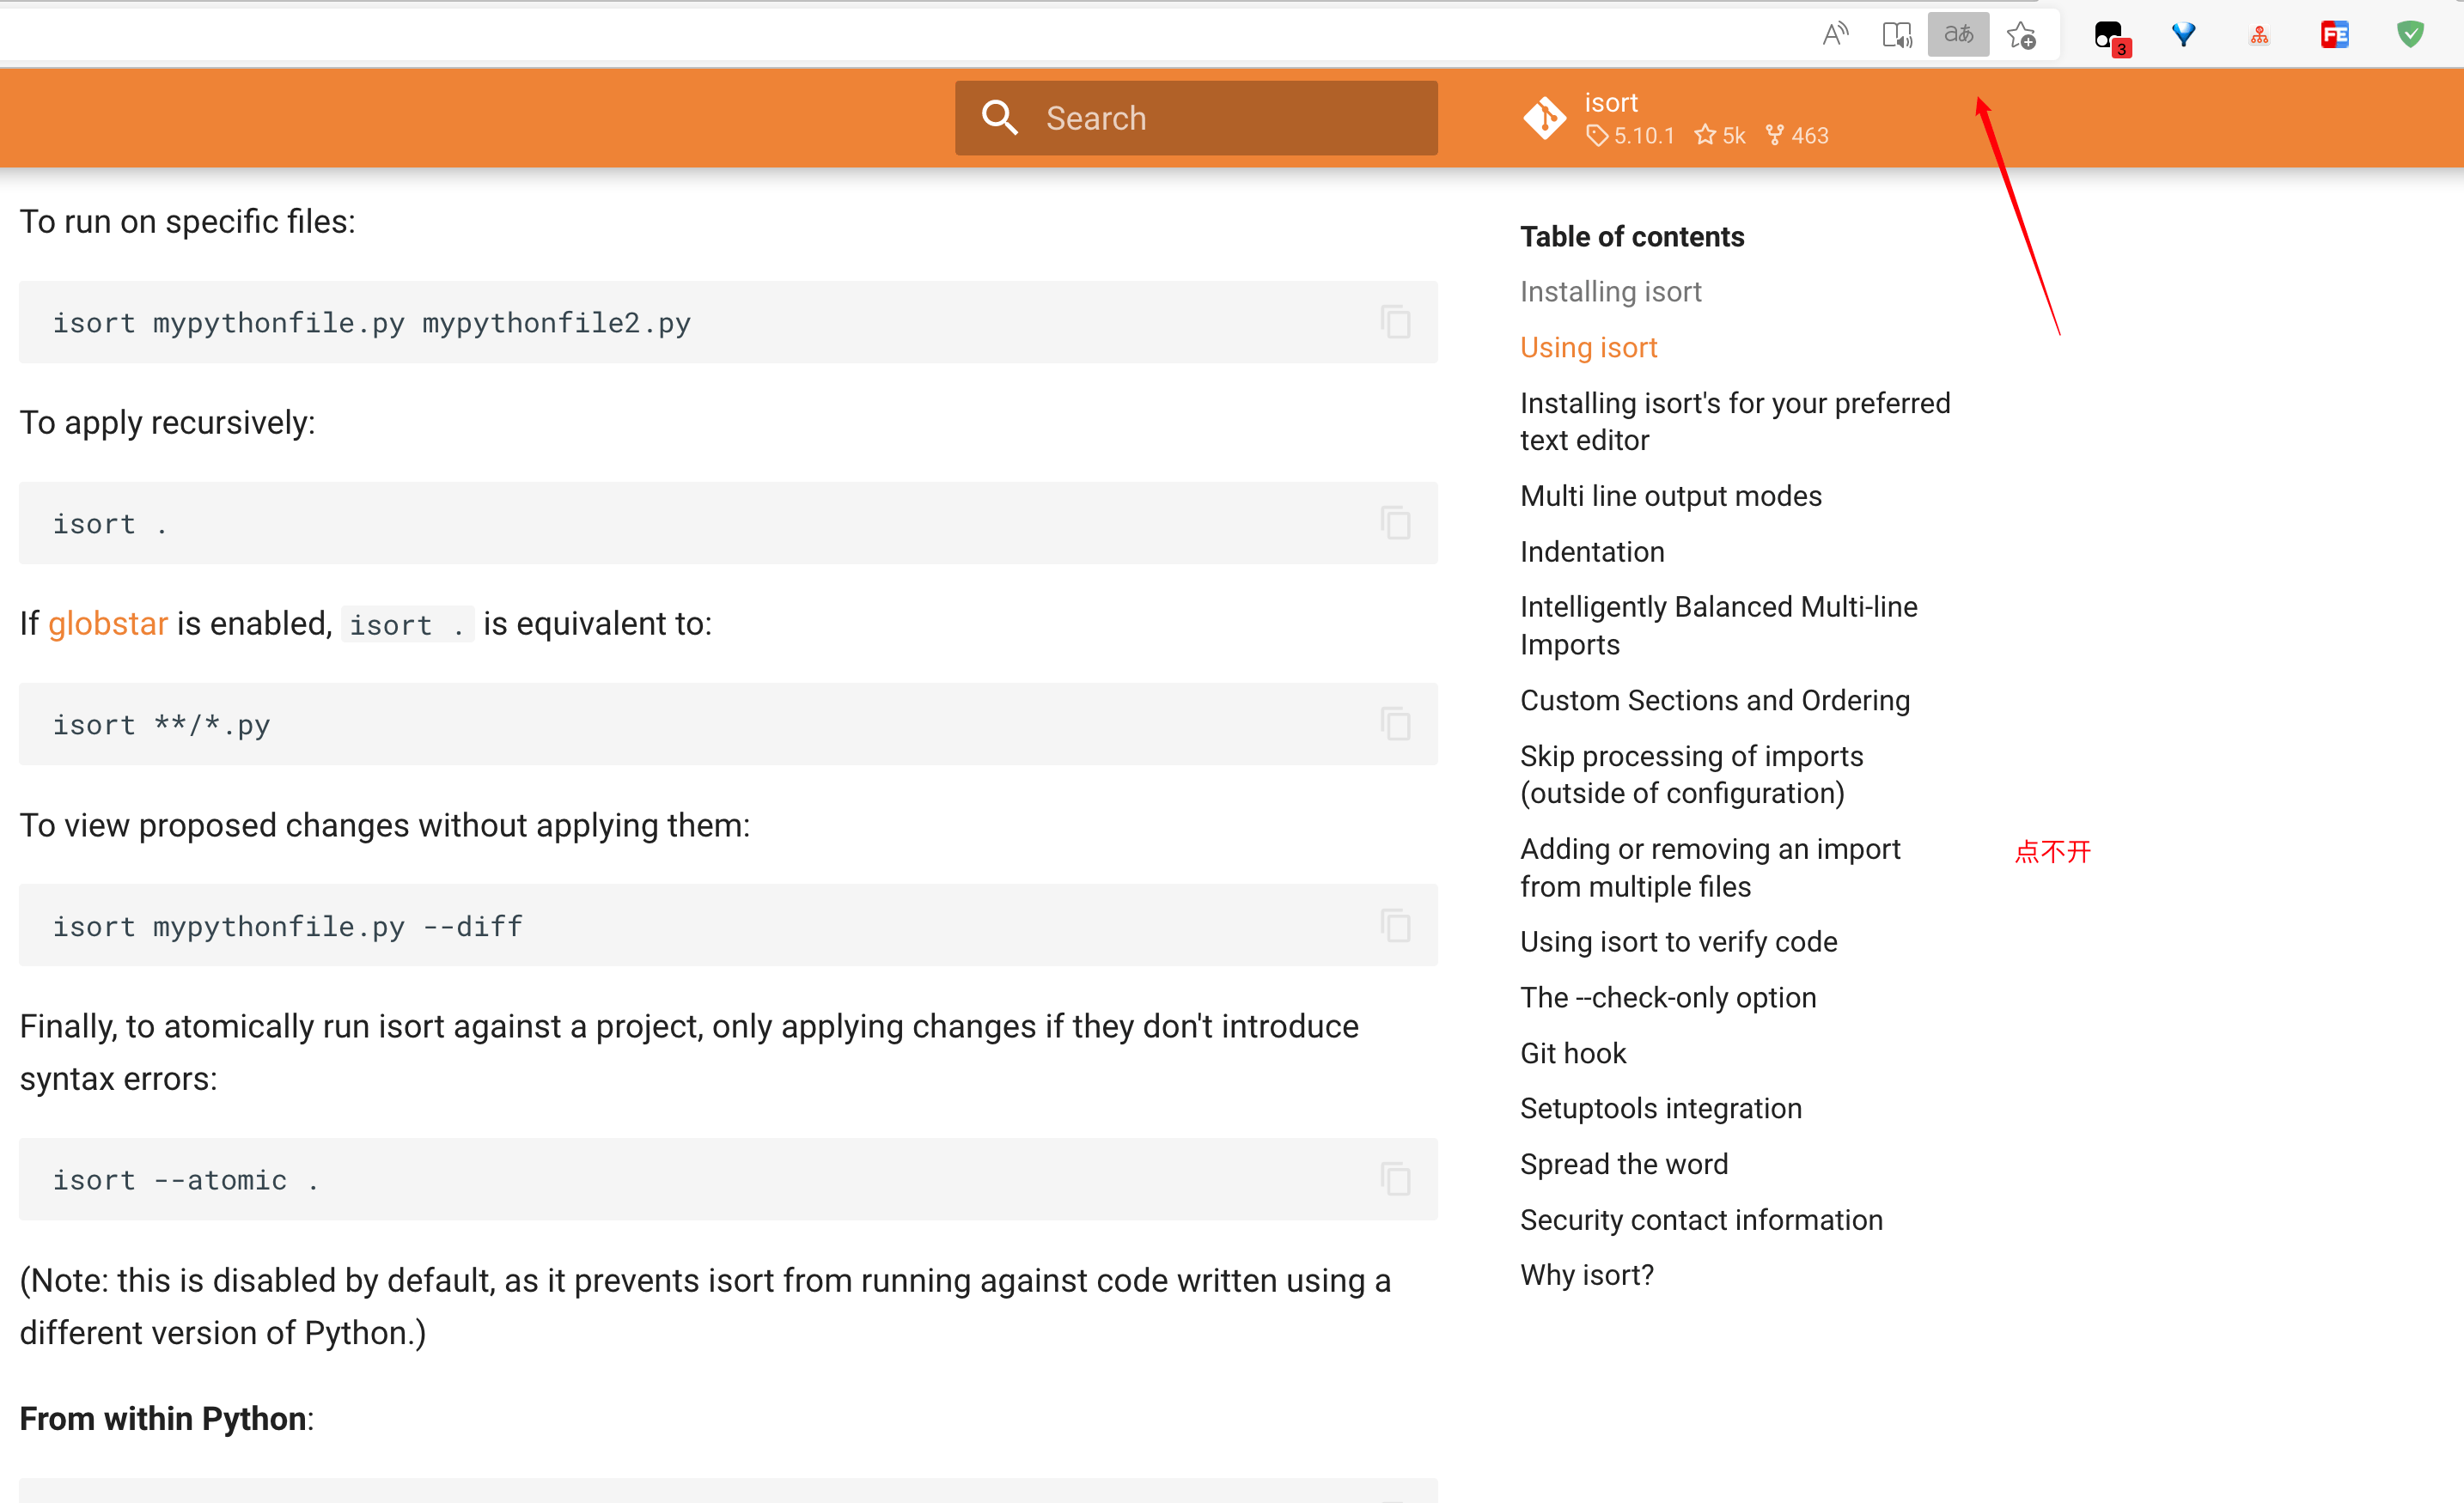Click 'To apply recursively:' text

click(x=167, y=423)
